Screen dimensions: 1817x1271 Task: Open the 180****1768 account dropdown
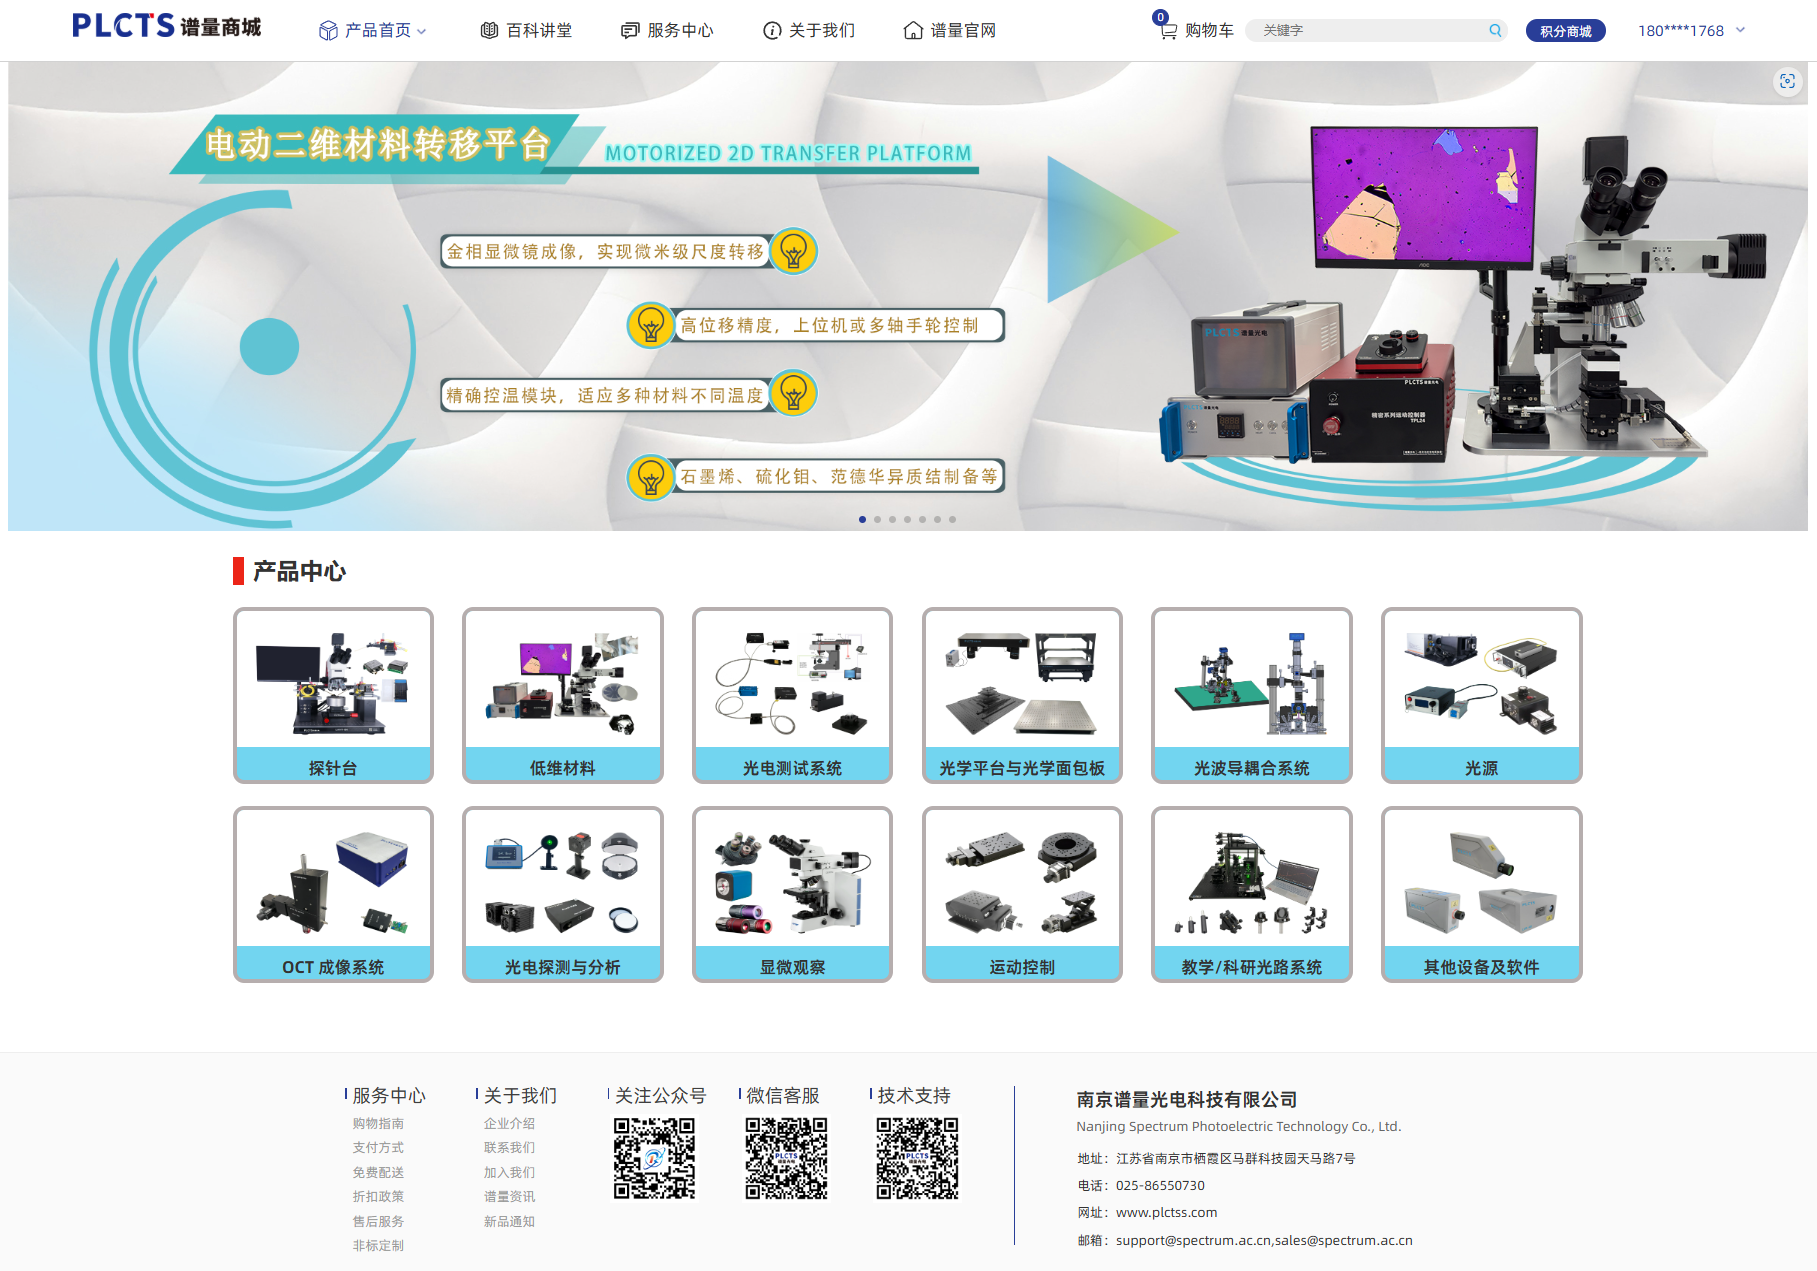[1688, 31]
